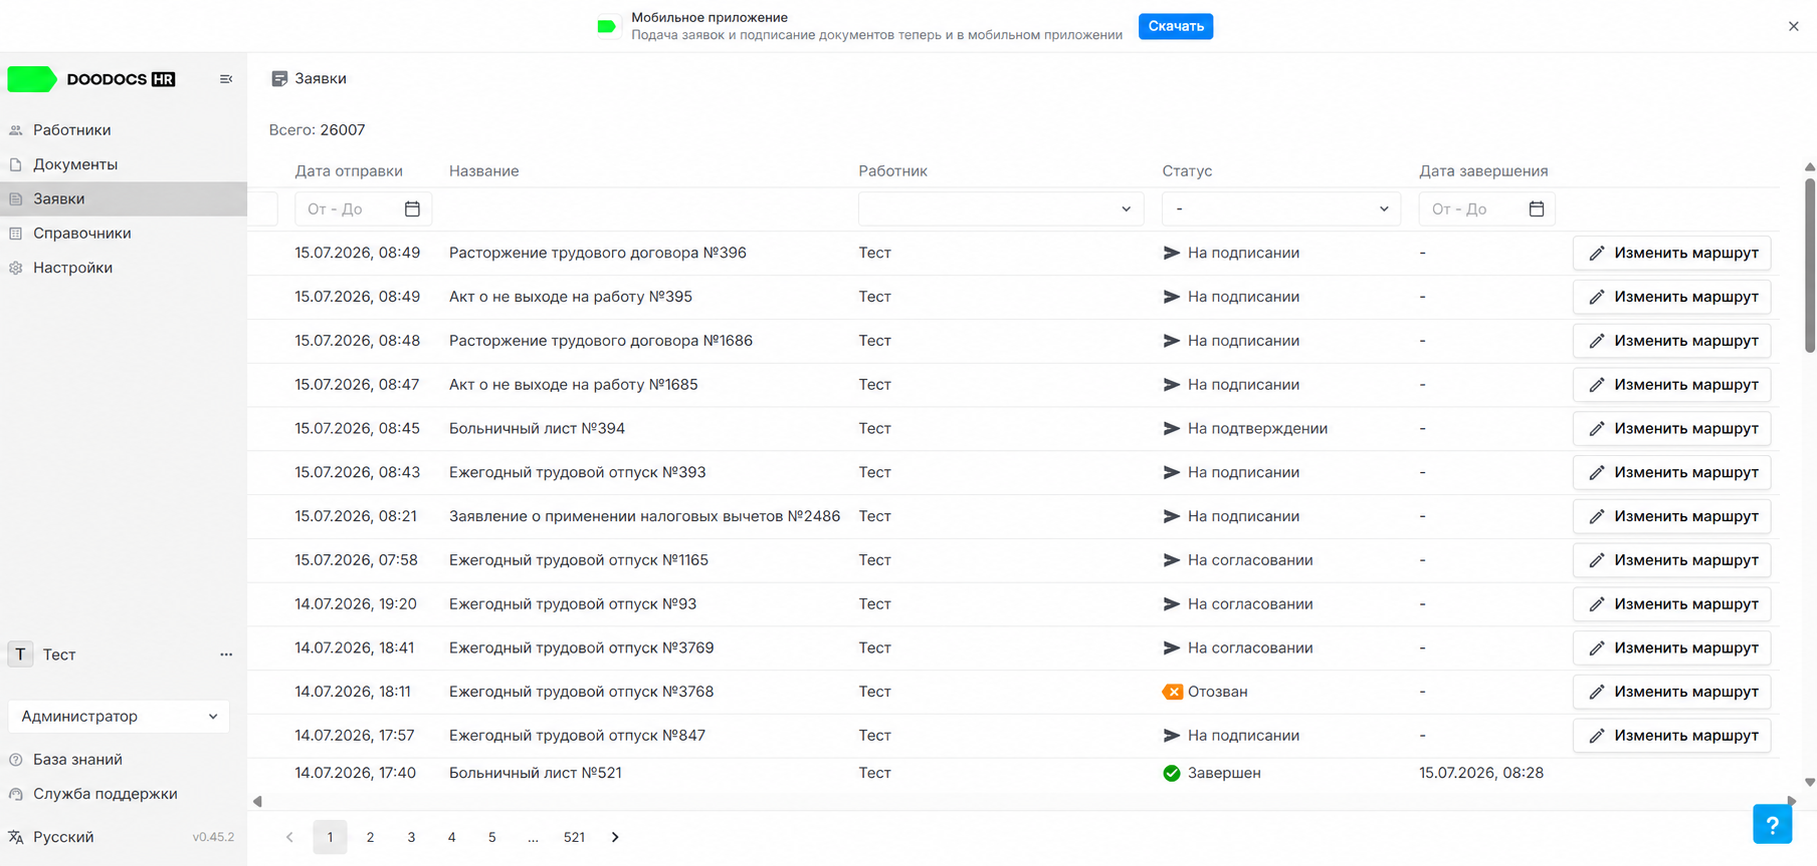Change route for налоговых вычетов №2486

click(1672, 516)
